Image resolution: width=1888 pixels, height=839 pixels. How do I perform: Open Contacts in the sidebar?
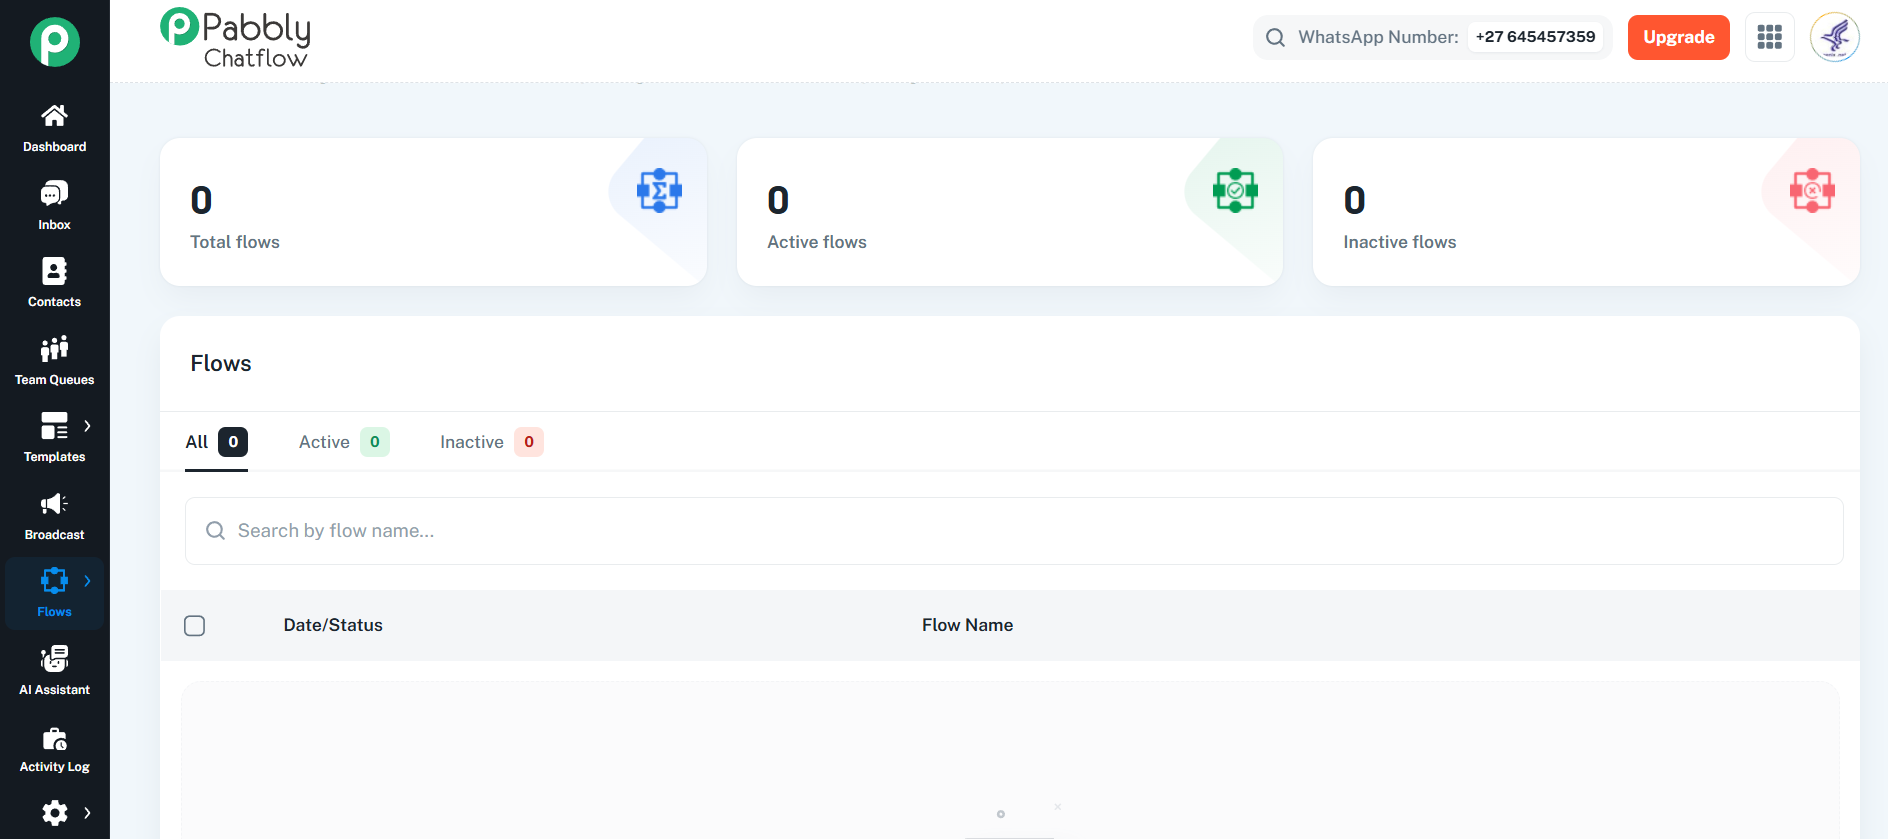(x=54, y=283)
